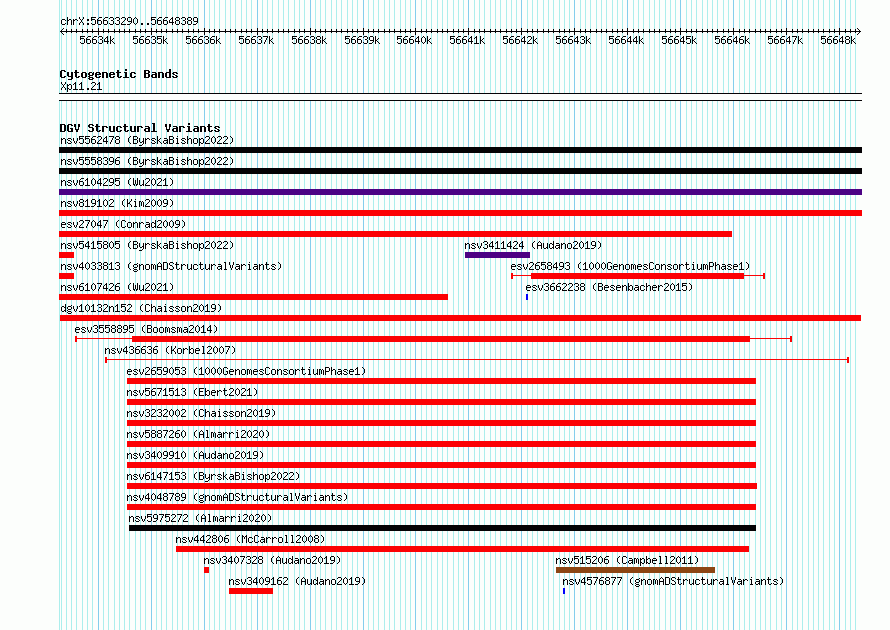Open nsv515206 (Campbell2011) label
The image size is (890, 630).
tap(627, 560)
